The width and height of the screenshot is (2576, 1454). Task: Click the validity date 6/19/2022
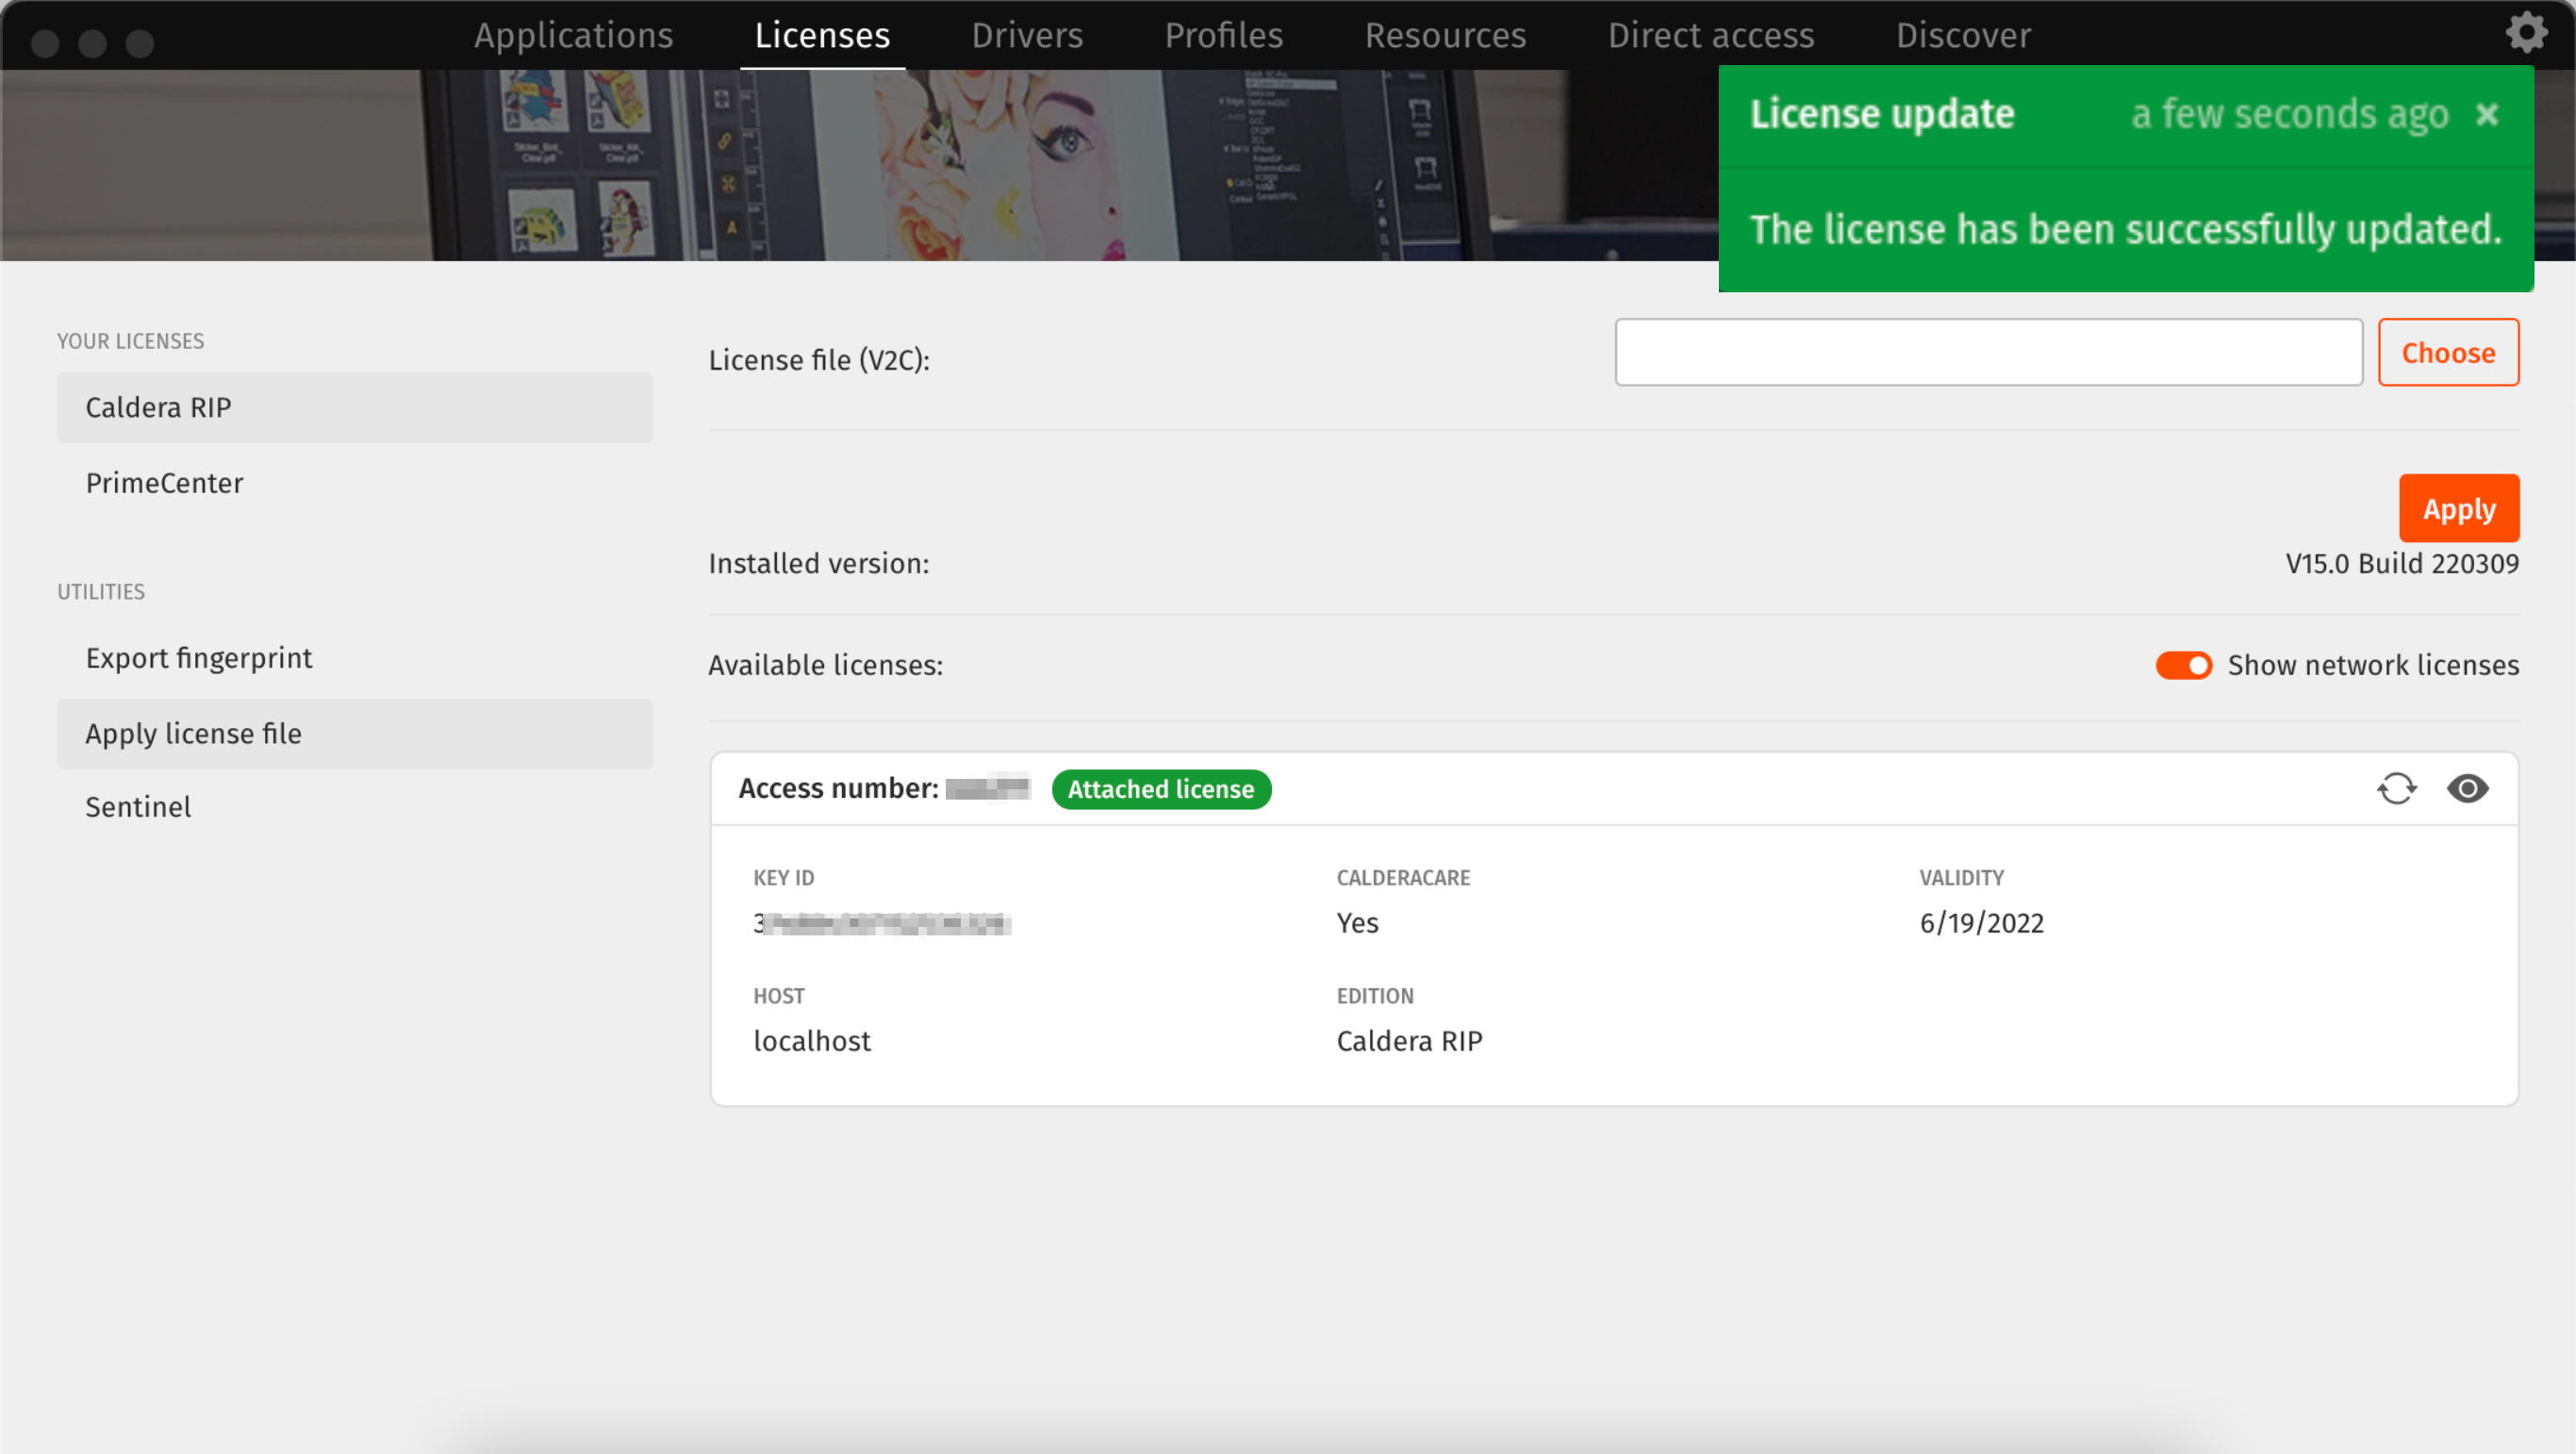[x=1981, y=922]
